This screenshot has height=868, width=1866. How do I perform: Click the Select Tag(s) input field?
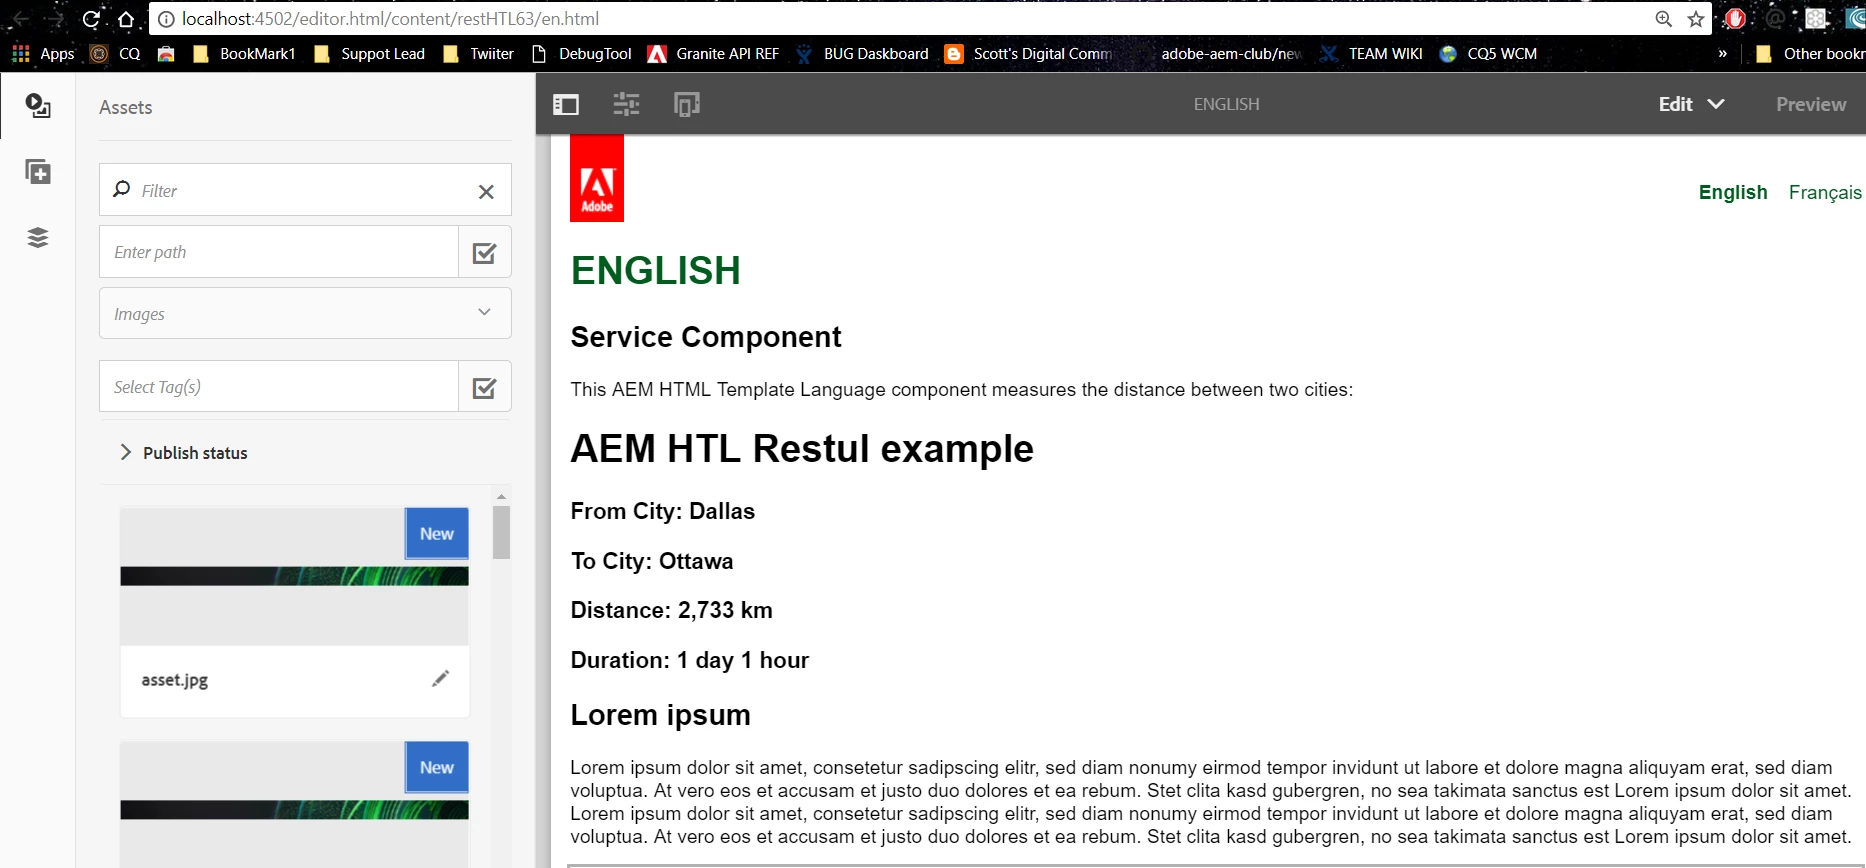pyautogui.click(x=279, y=387)
